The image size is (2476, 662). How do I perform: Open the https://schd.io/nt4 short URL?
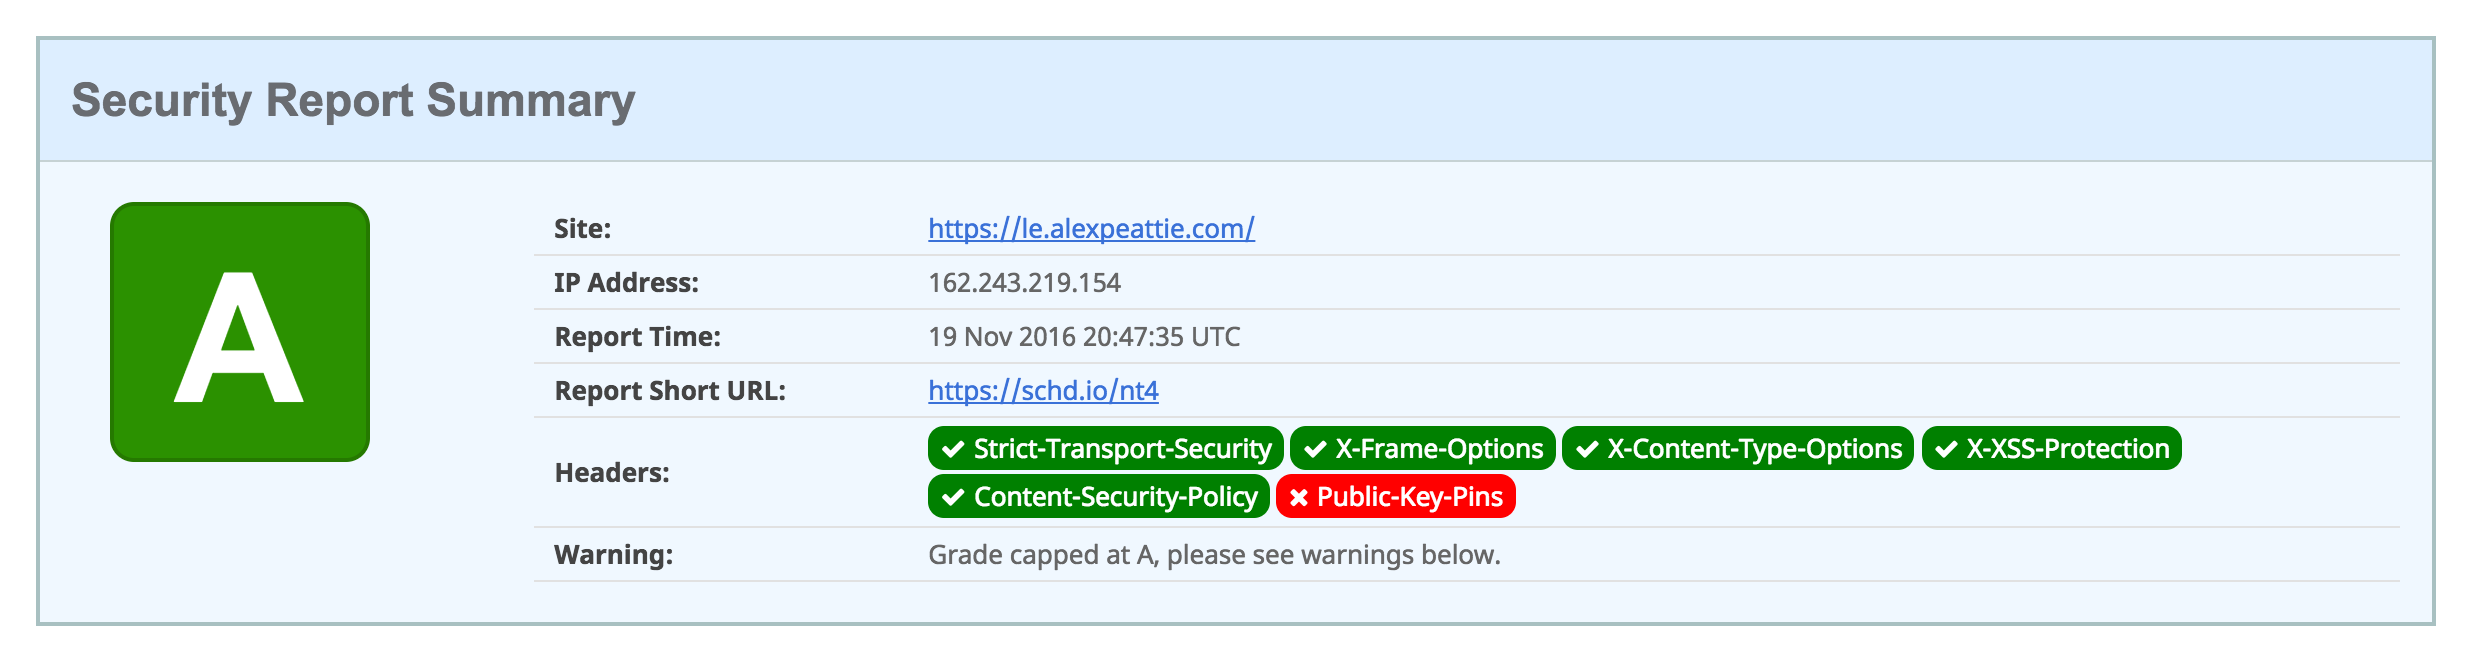click(1043, 392)
